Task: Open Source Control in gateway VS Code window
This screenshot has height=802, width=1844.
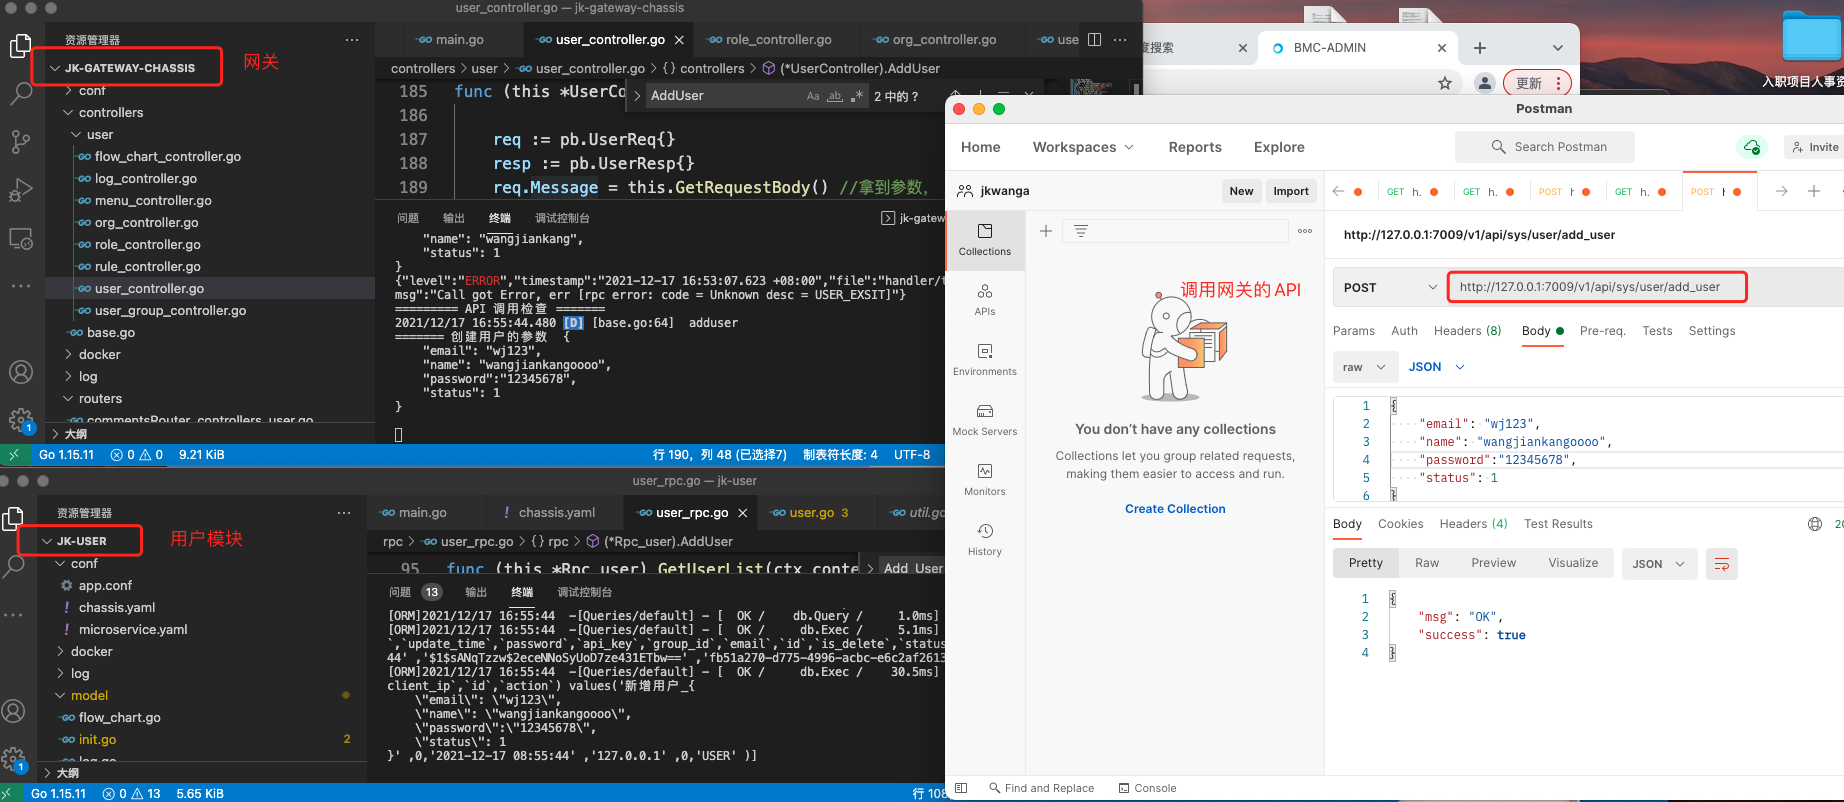Action: (20, 142)
